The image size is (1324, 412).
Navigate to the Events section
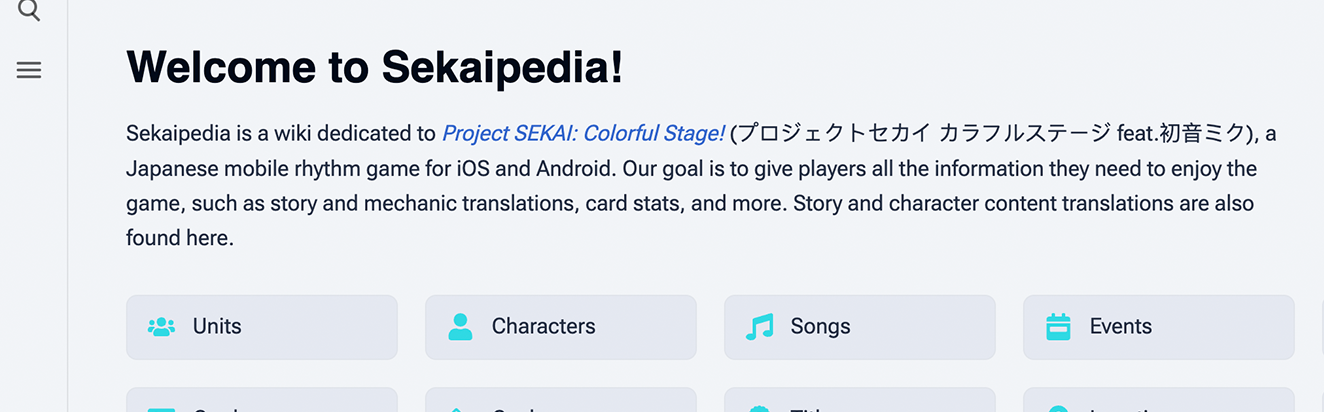coord(1159,327)
